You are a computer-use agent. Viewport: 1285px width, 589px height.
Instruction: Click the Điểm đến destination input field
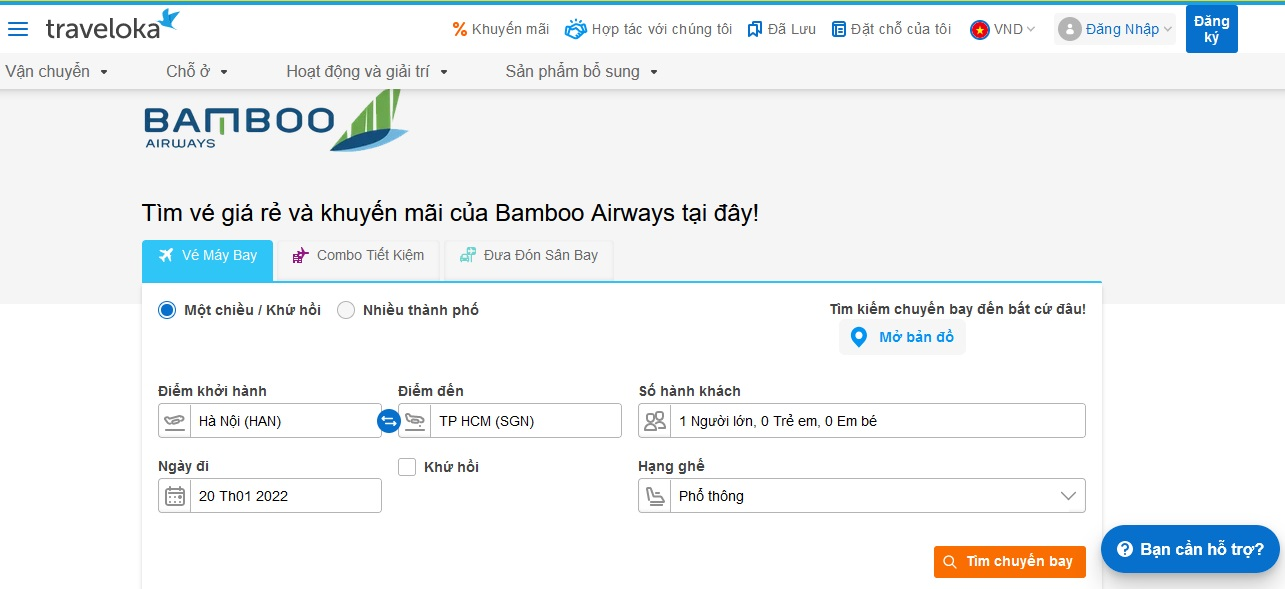(525, 421)
